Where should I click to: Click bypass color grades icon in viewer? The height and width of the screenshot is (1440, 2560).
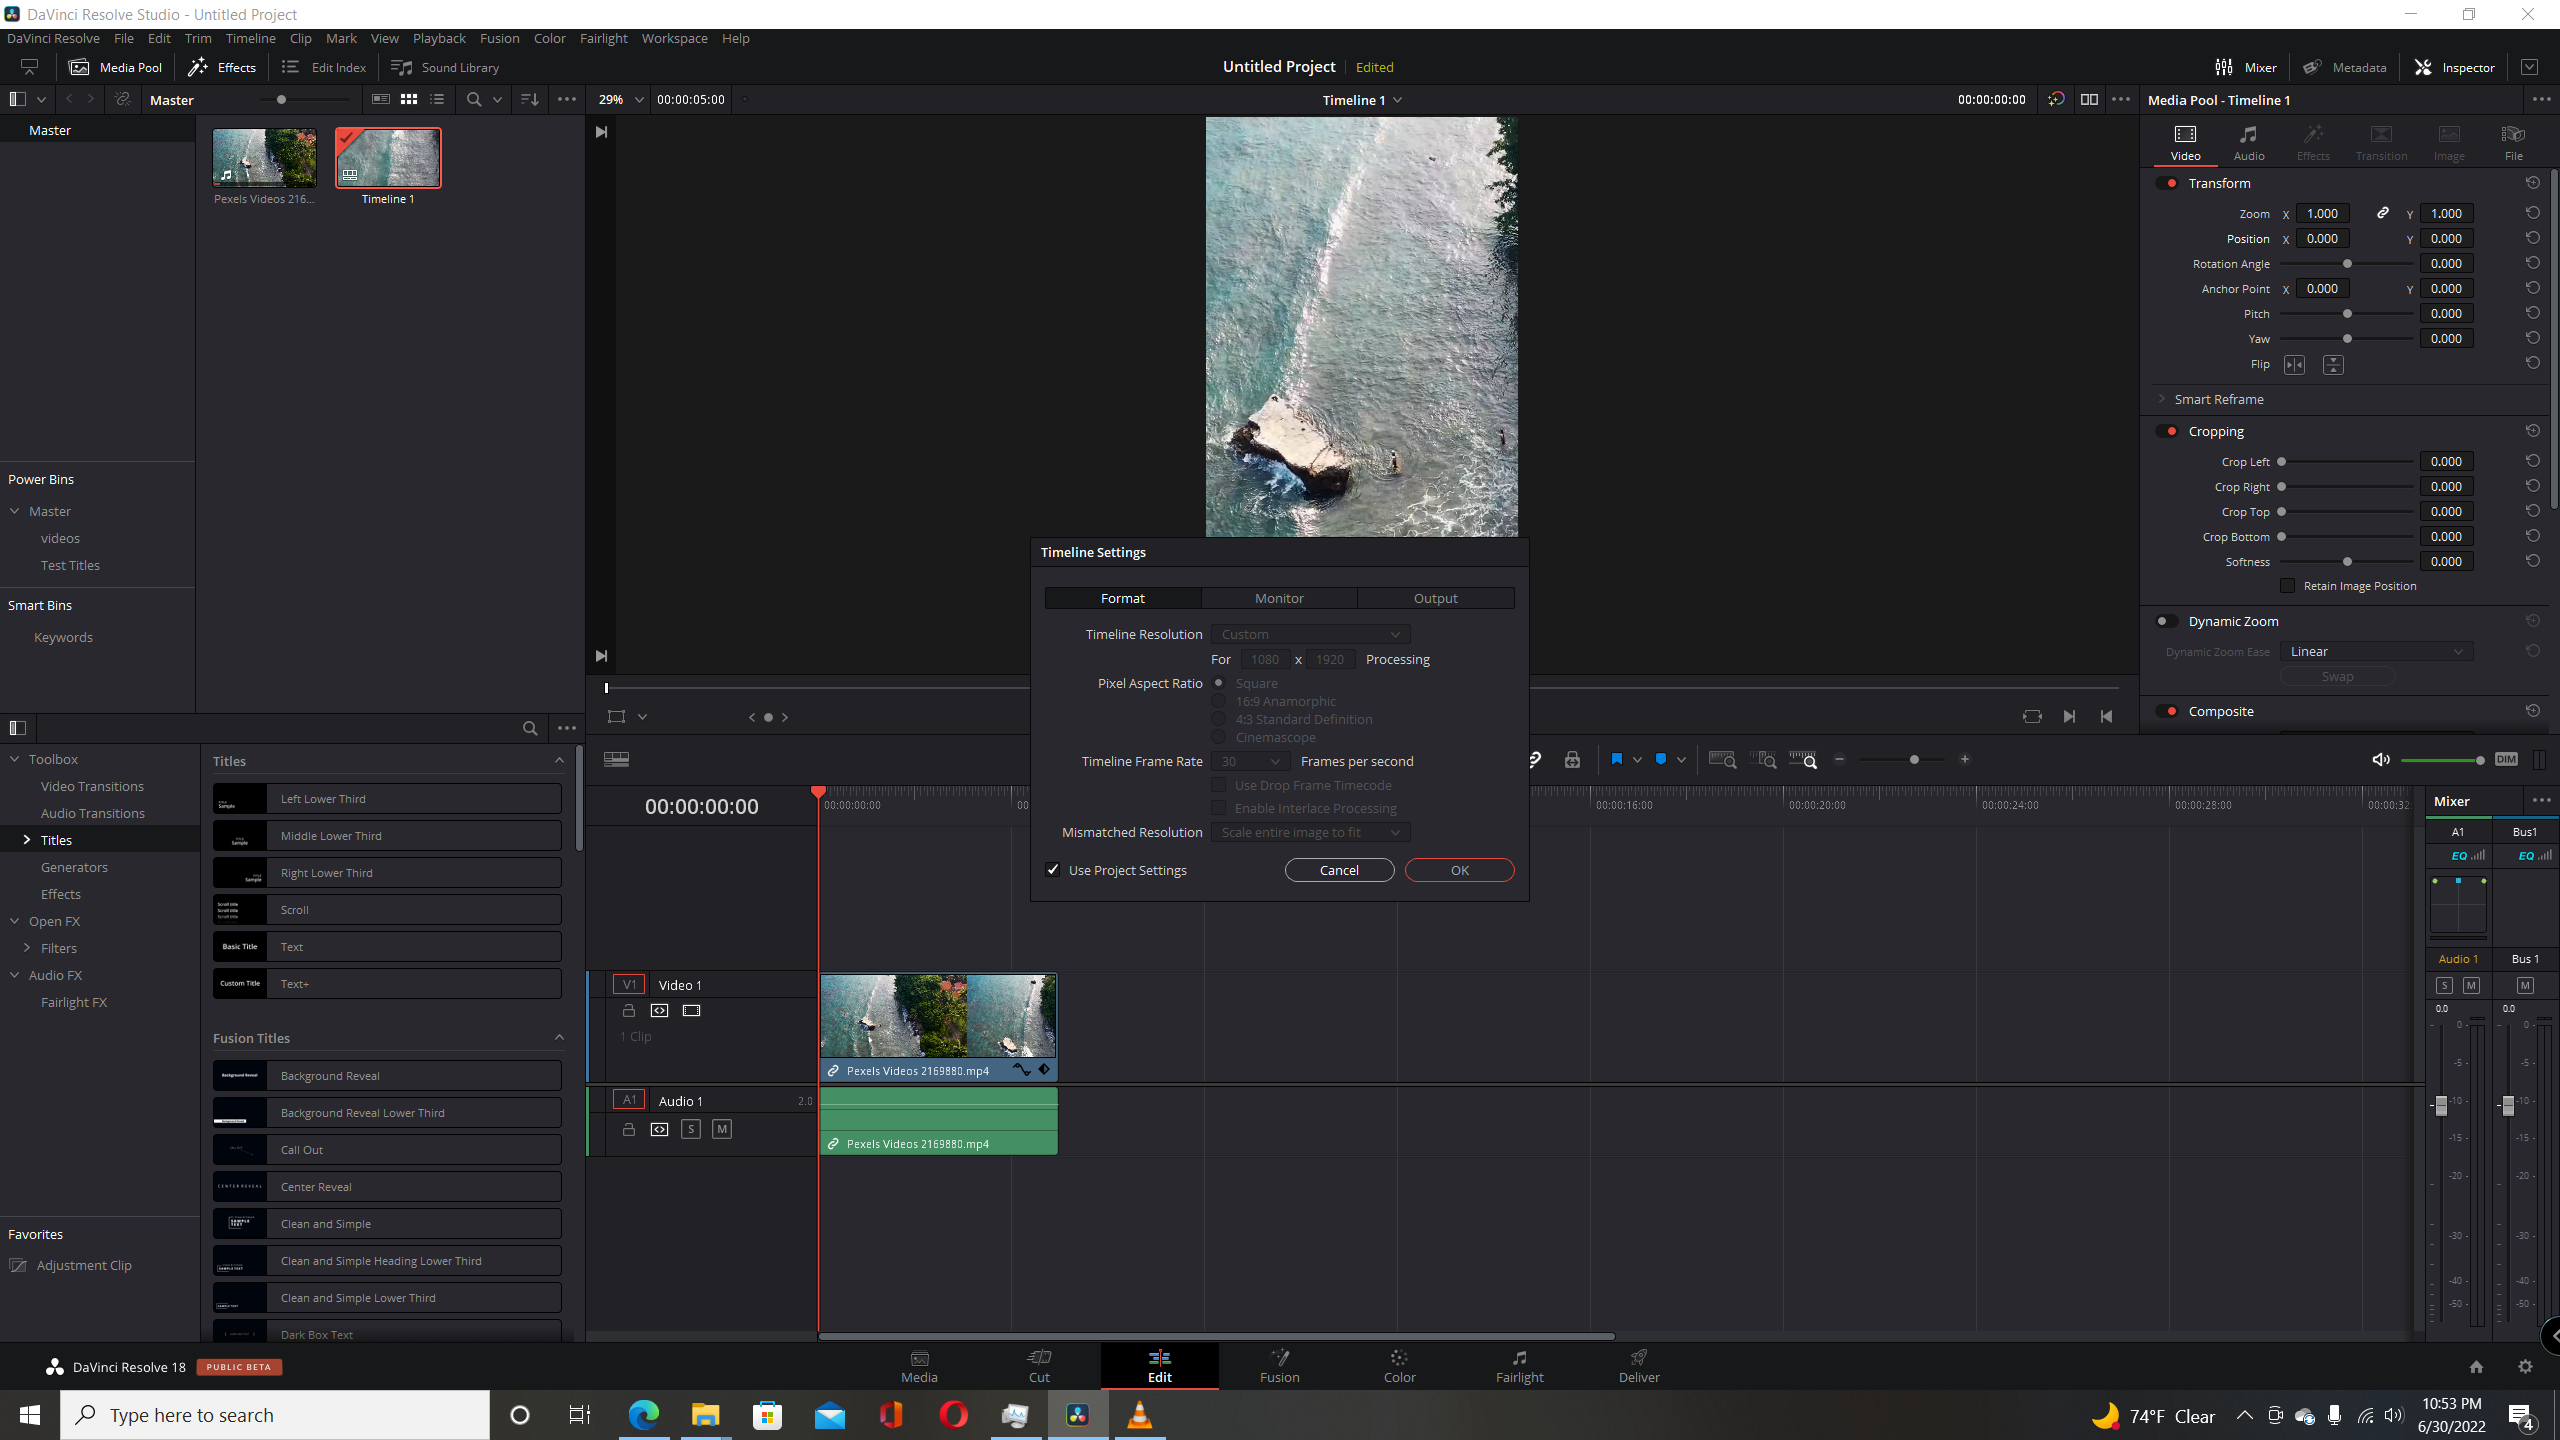click(x=2056, y=99)
